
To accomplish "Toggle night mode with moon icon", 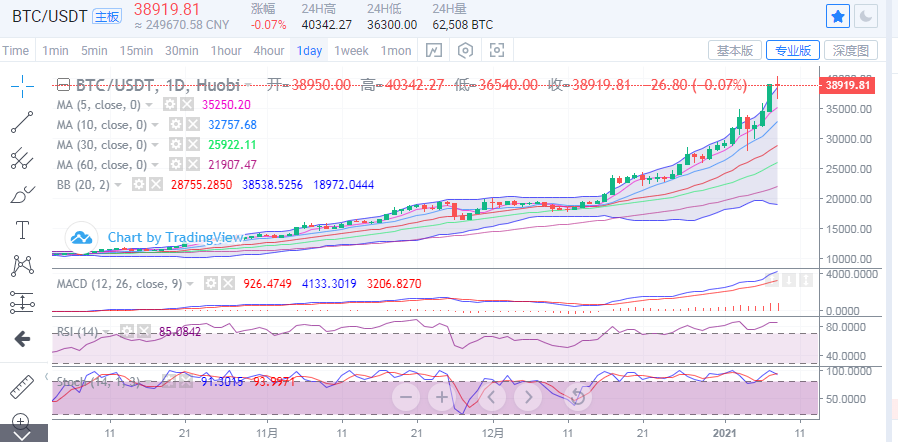I will click(x=866, y=16).
